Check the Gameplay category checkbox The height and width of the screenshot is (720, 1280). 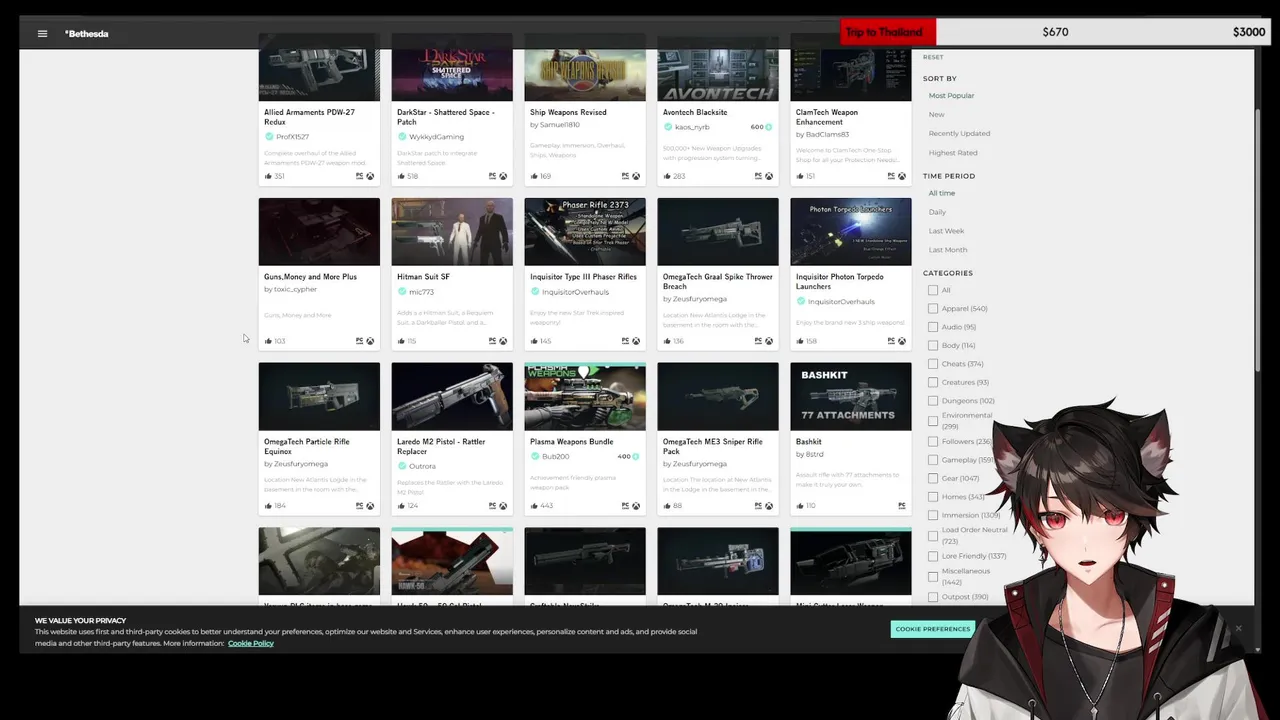pyautogui.click(x=933, y=460)
